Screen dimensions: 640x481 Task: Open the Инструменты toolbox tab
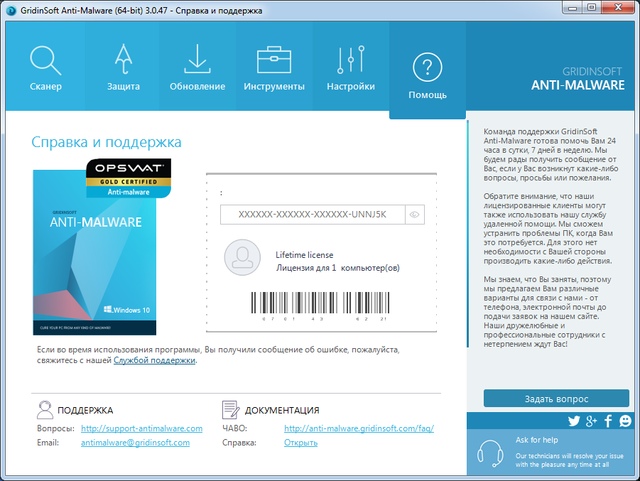(x=274, y=68)
